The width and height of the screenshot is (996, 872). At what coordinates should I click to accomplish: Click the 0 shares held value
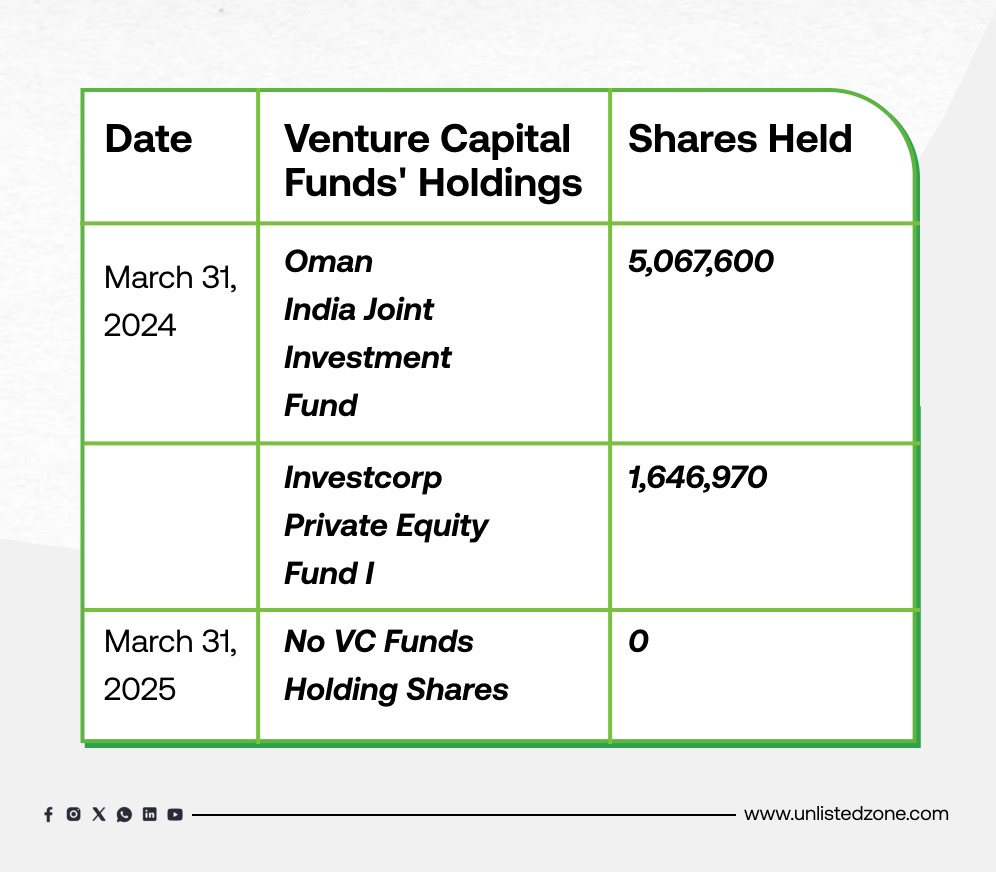(x=638, y=642)
